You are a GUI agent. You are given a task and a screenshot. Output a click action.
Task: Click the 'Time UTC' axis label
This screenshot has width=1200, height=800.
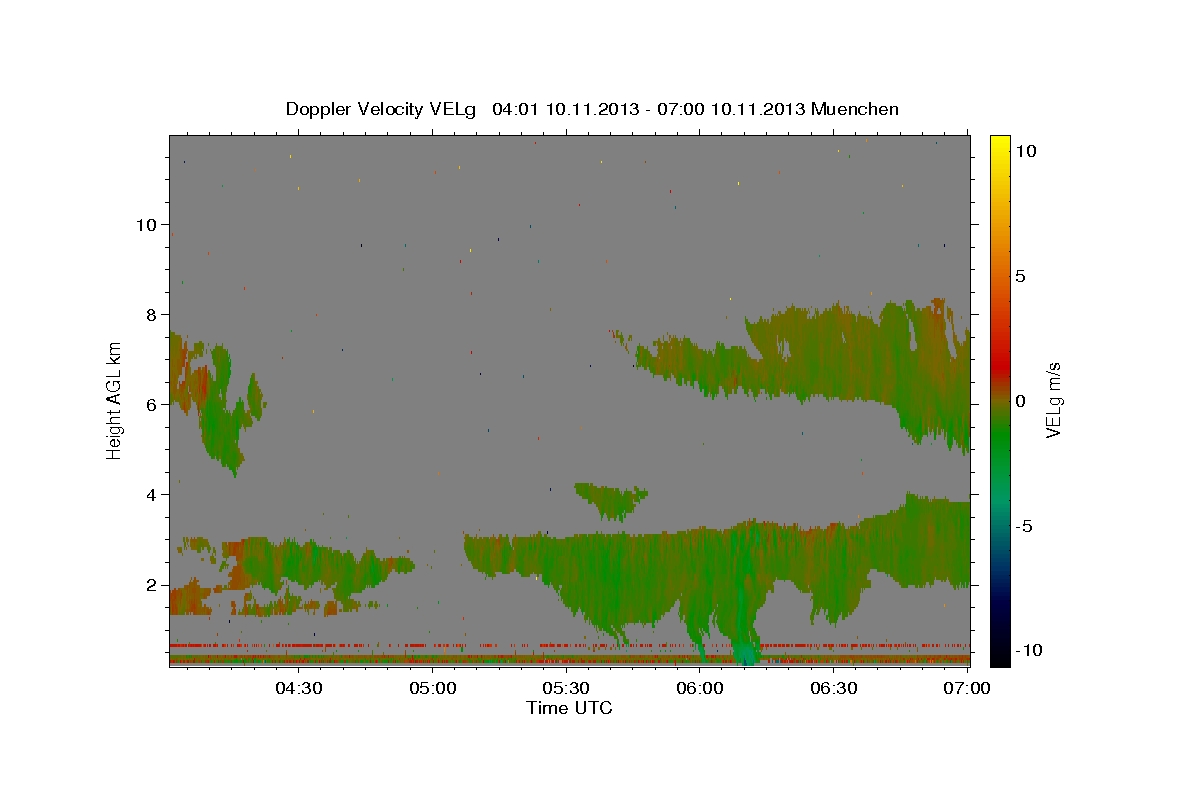coord(569,708)
